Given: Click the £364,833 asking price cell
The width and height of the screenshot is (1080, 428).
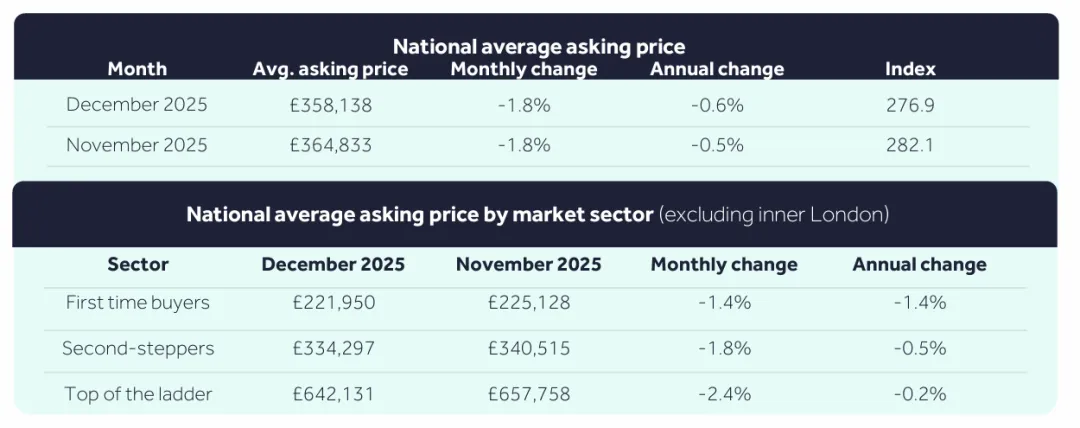Looking at the screenshot, I should click(331, 145).
